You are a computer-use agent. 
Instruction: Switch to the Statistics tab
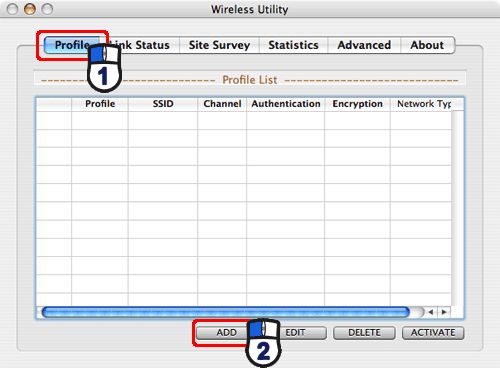pos(293,45)
